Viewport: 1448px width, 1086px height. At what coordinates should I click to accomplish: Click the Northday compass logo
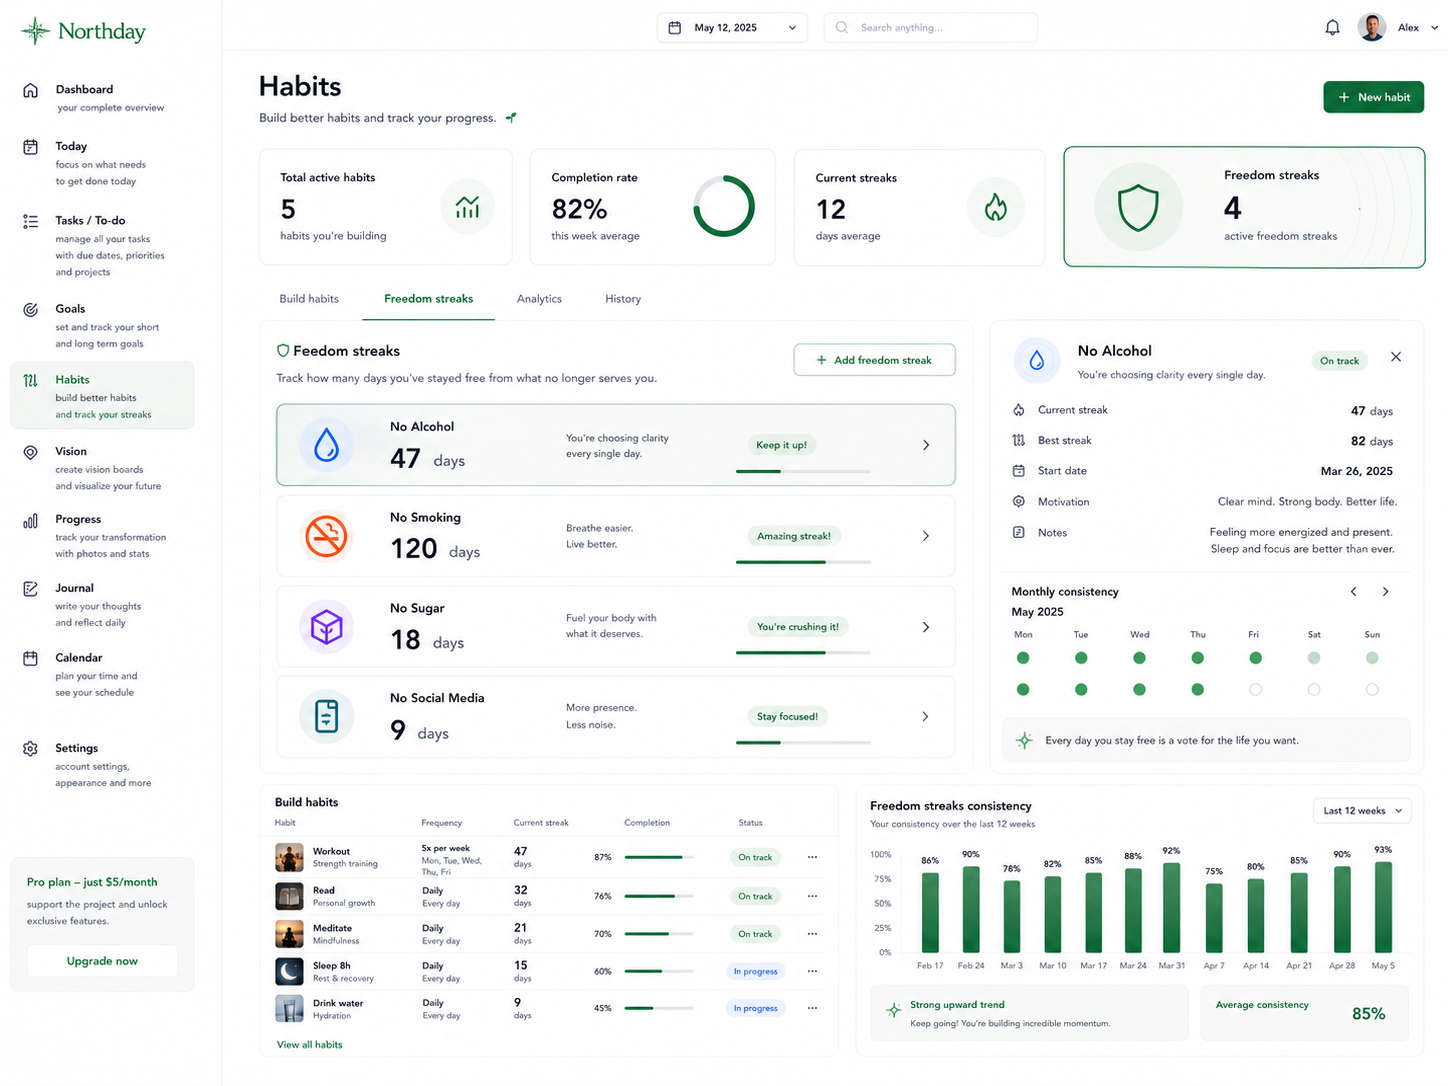tap(36, 31)
